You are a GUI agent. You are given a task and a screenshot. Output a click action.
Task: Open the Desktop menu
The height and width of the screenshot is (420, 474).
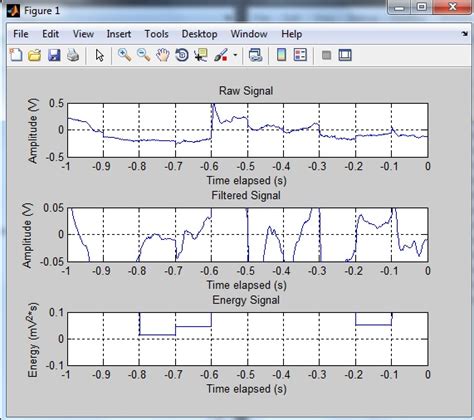point(199,34)
